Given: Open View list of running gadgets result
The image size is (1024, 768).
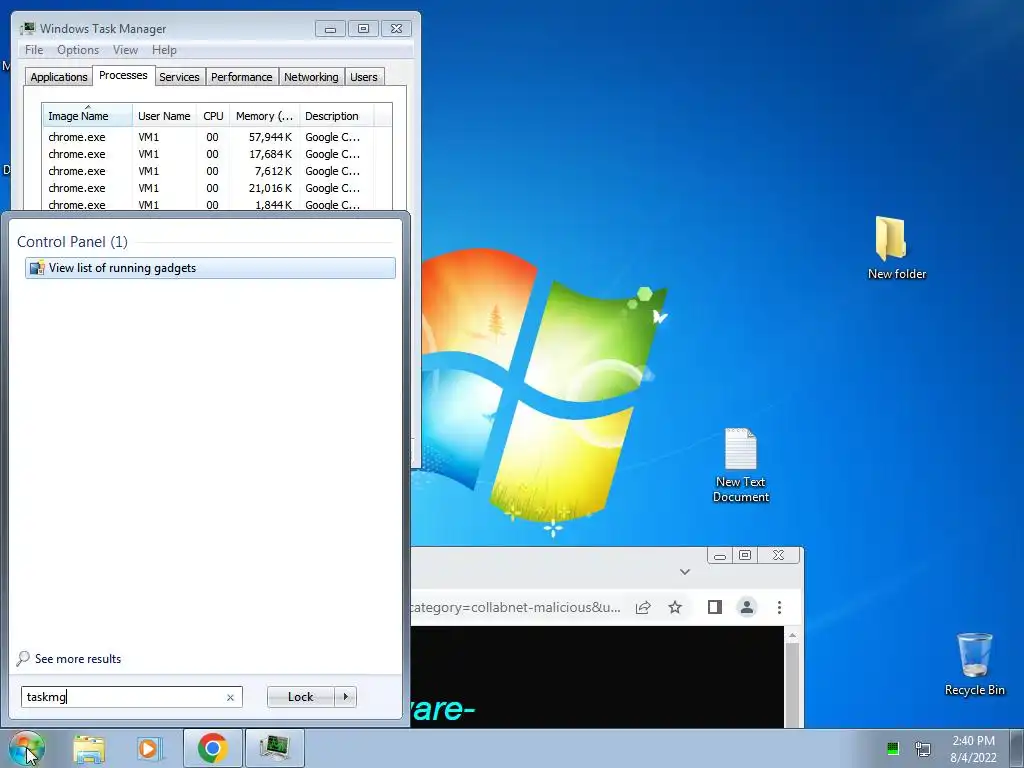Looking at the screenshot, I should coord(210,268).
